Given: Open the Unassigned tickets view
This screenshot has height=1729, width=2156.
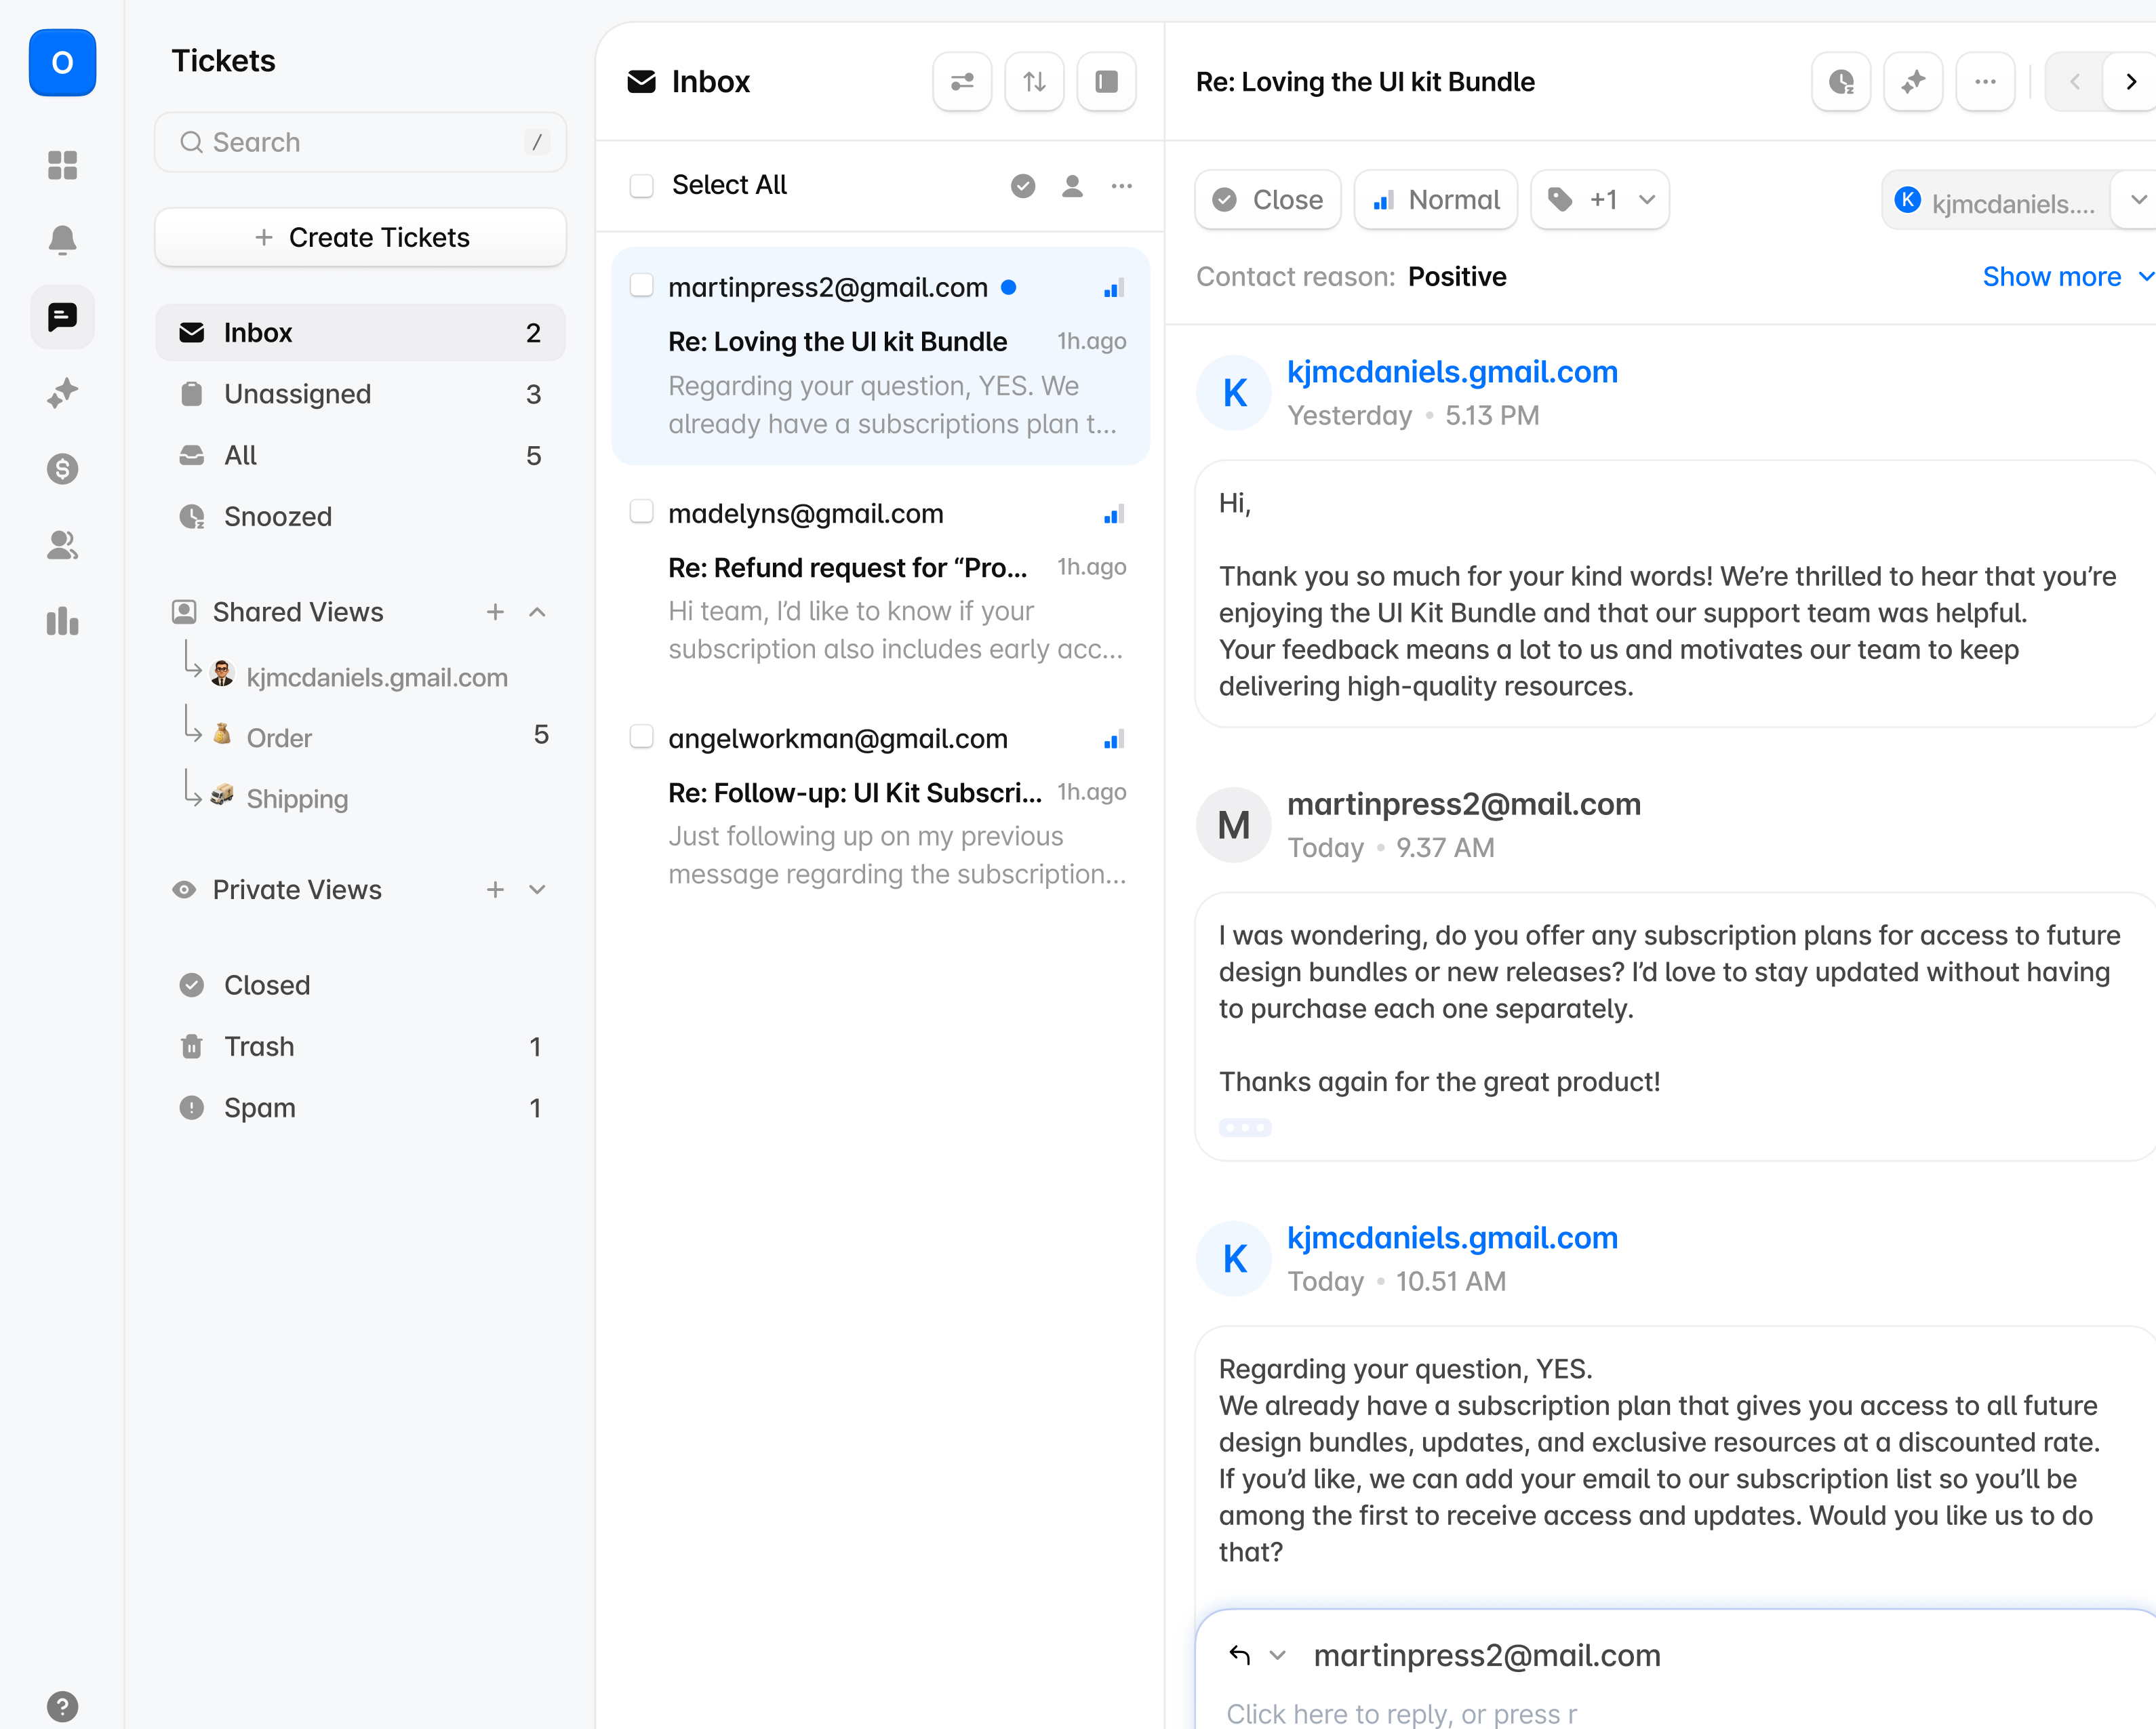Looking at the screenshot, I should [298, 394].
